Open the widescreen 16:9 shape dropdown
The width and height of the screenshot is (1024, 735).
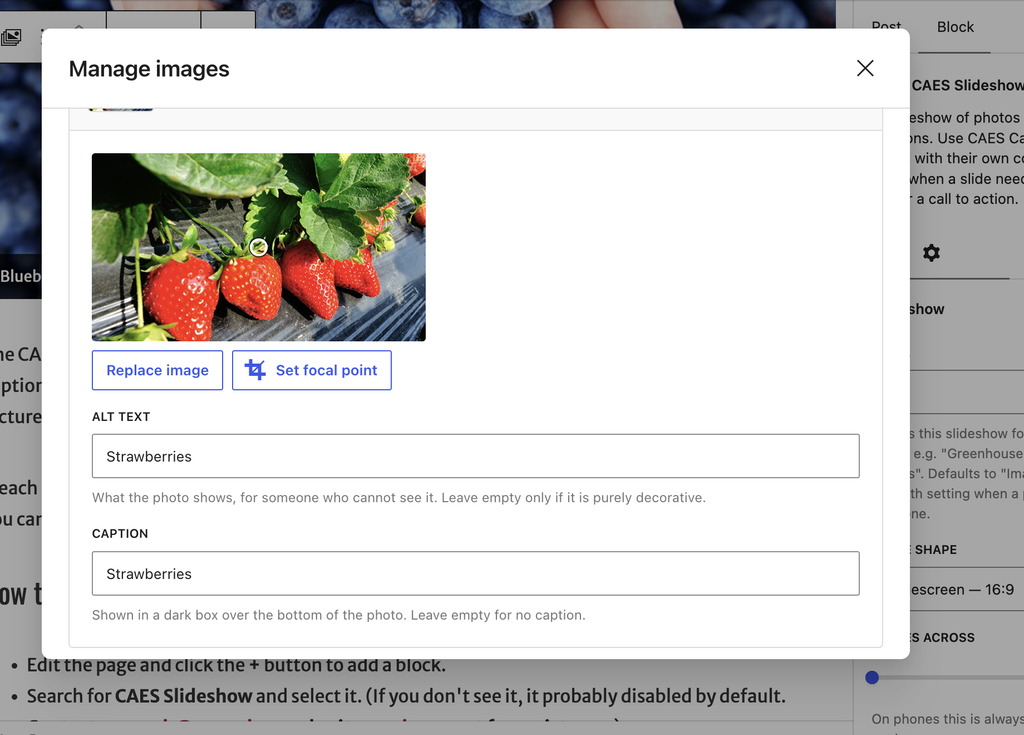[x=967, y=589]
